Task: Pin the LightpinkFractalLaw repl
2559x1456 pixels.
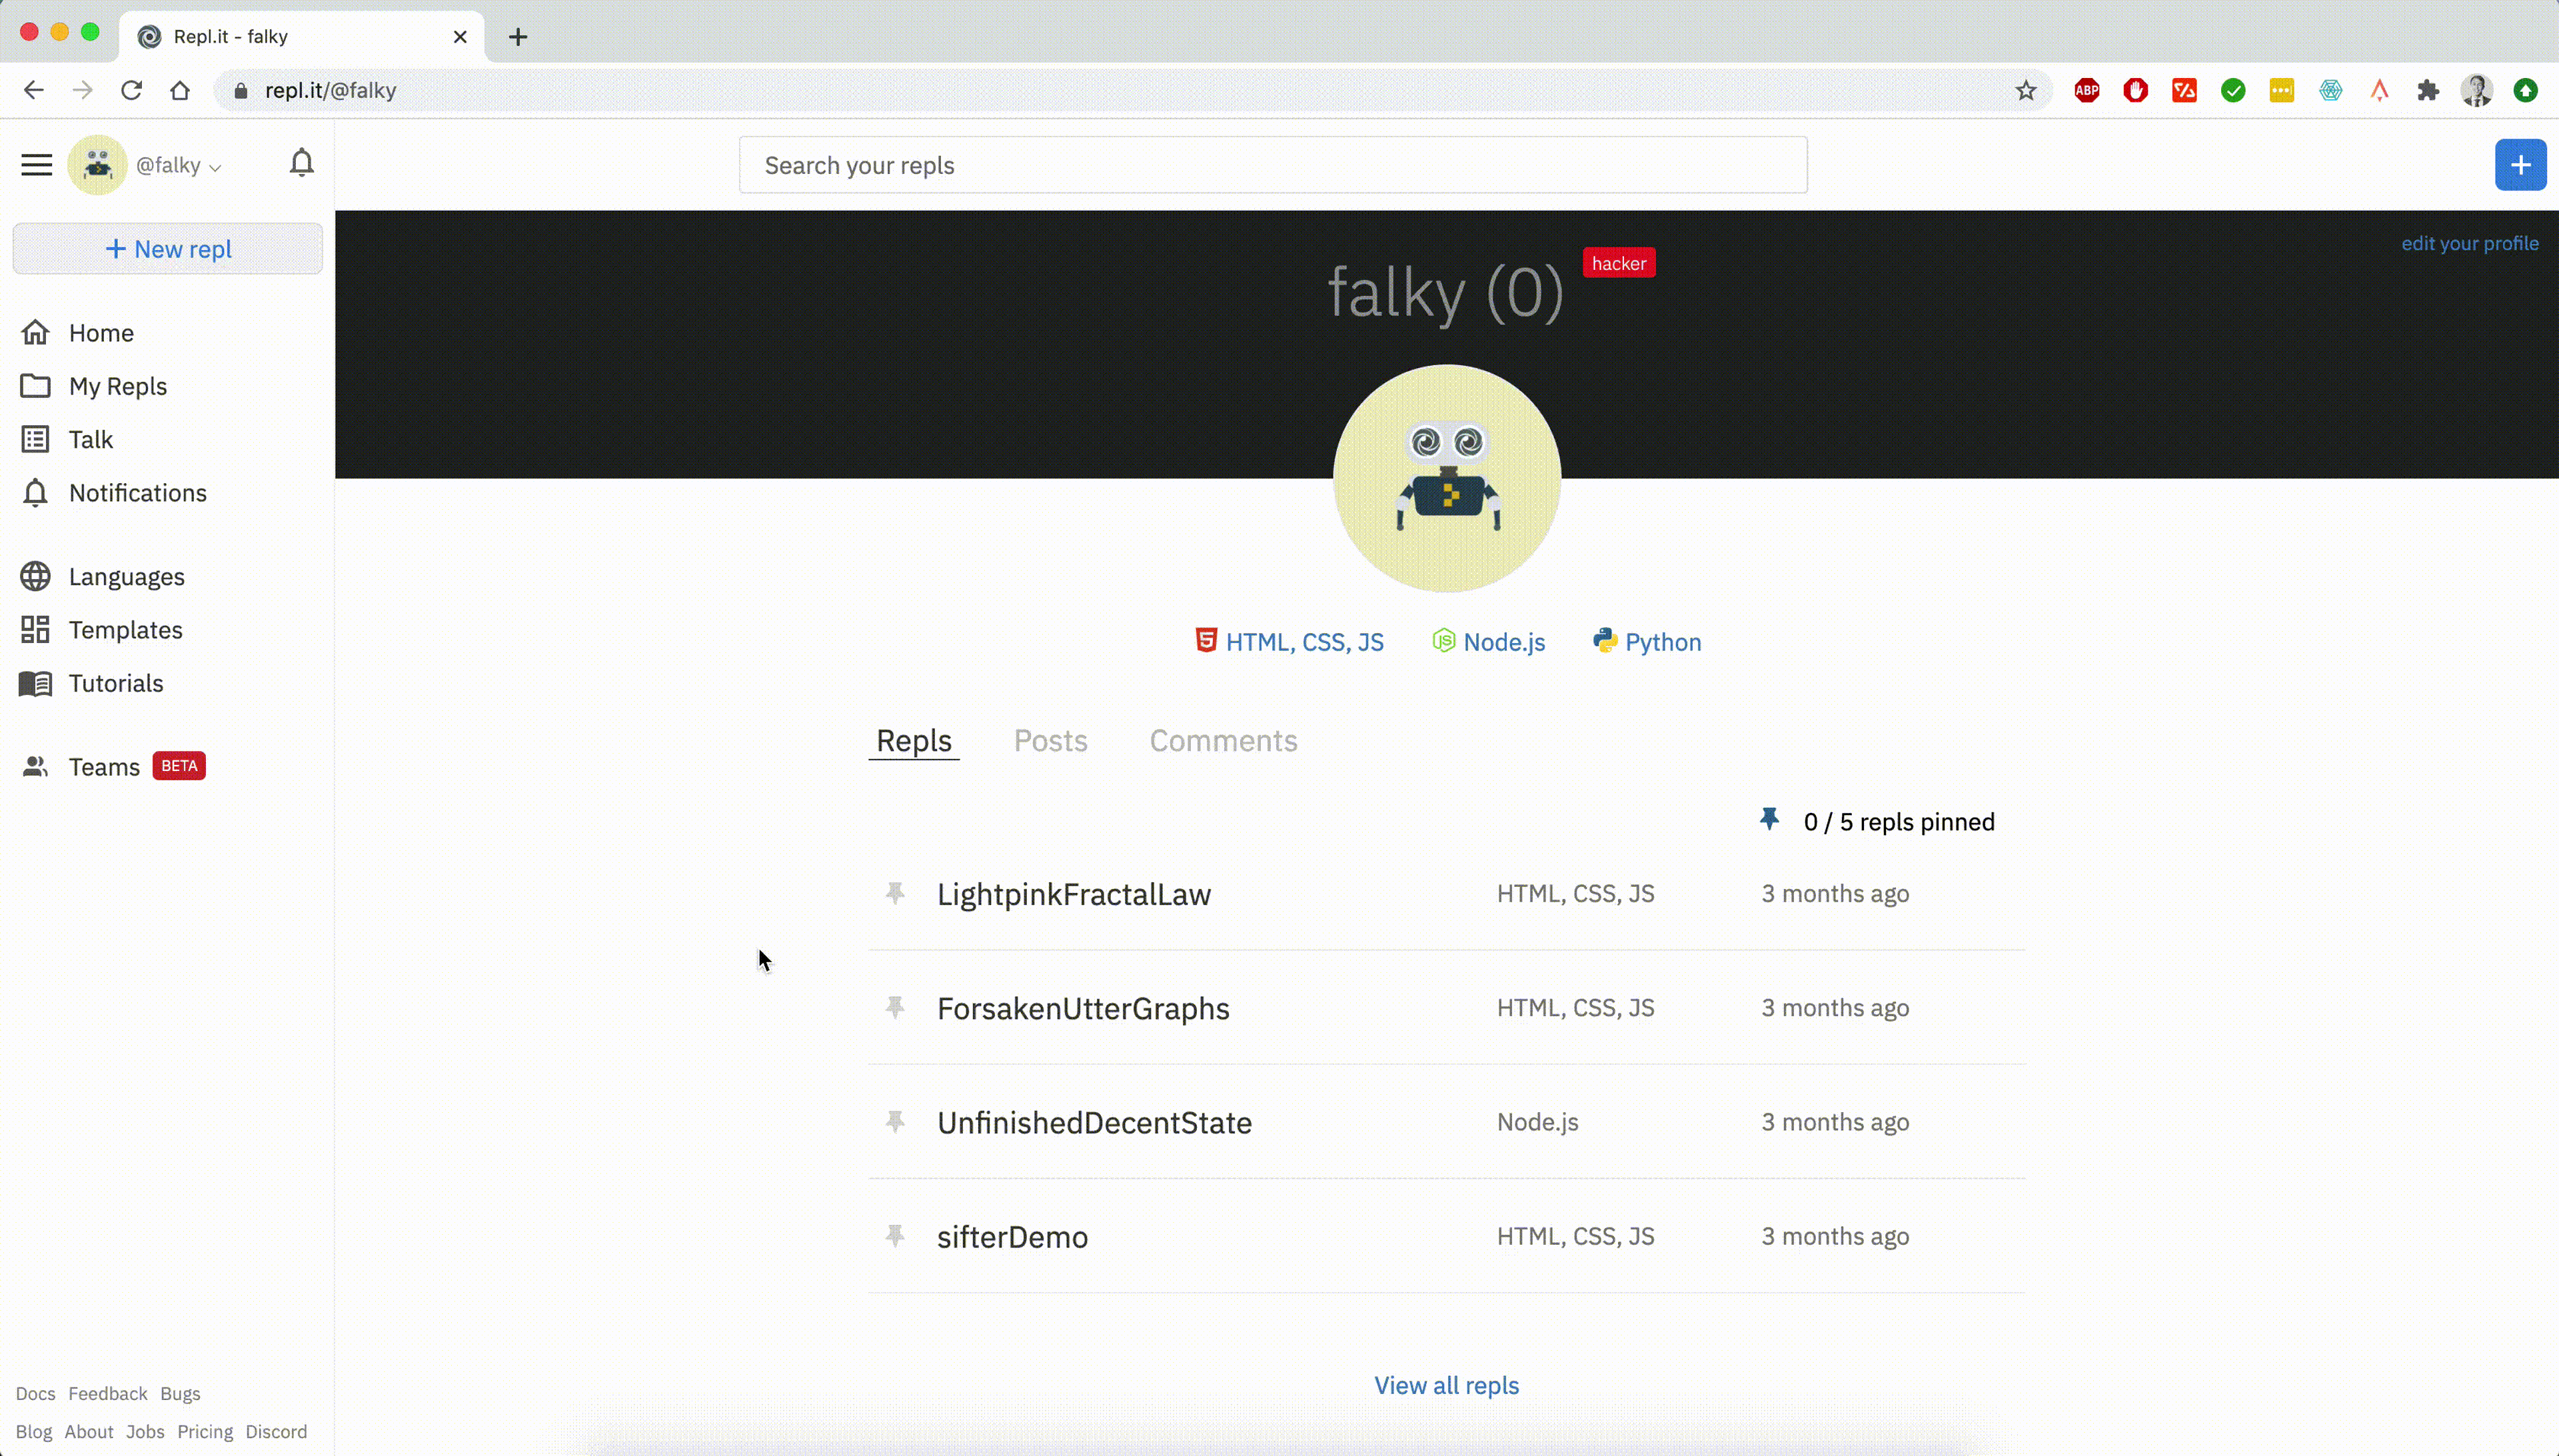Action: pyautogui.click(x=895, y=893)
